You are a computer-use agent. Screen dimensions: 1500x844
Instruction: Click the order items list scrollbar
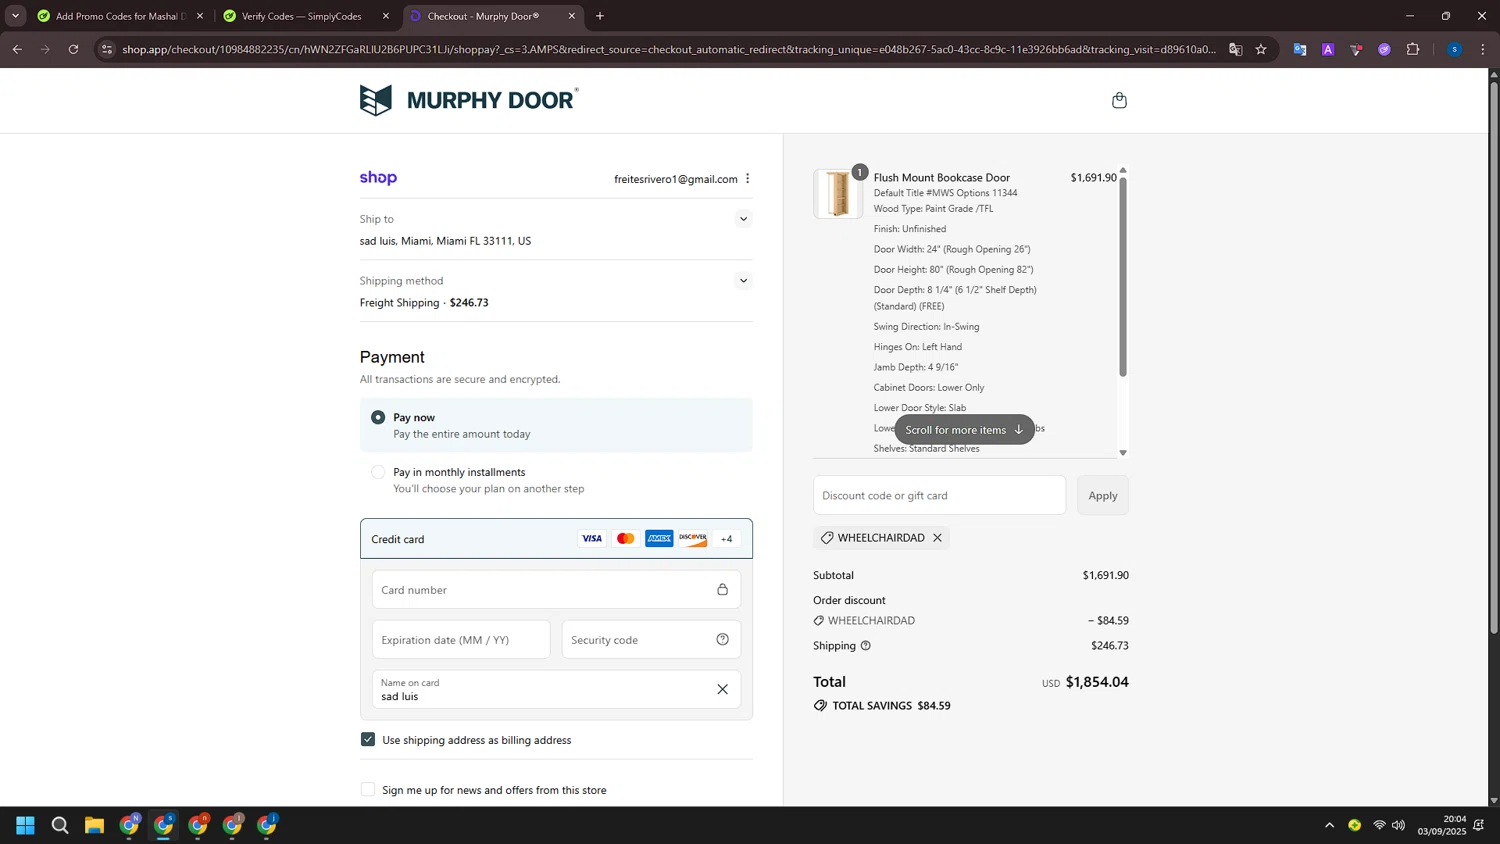1123,276
